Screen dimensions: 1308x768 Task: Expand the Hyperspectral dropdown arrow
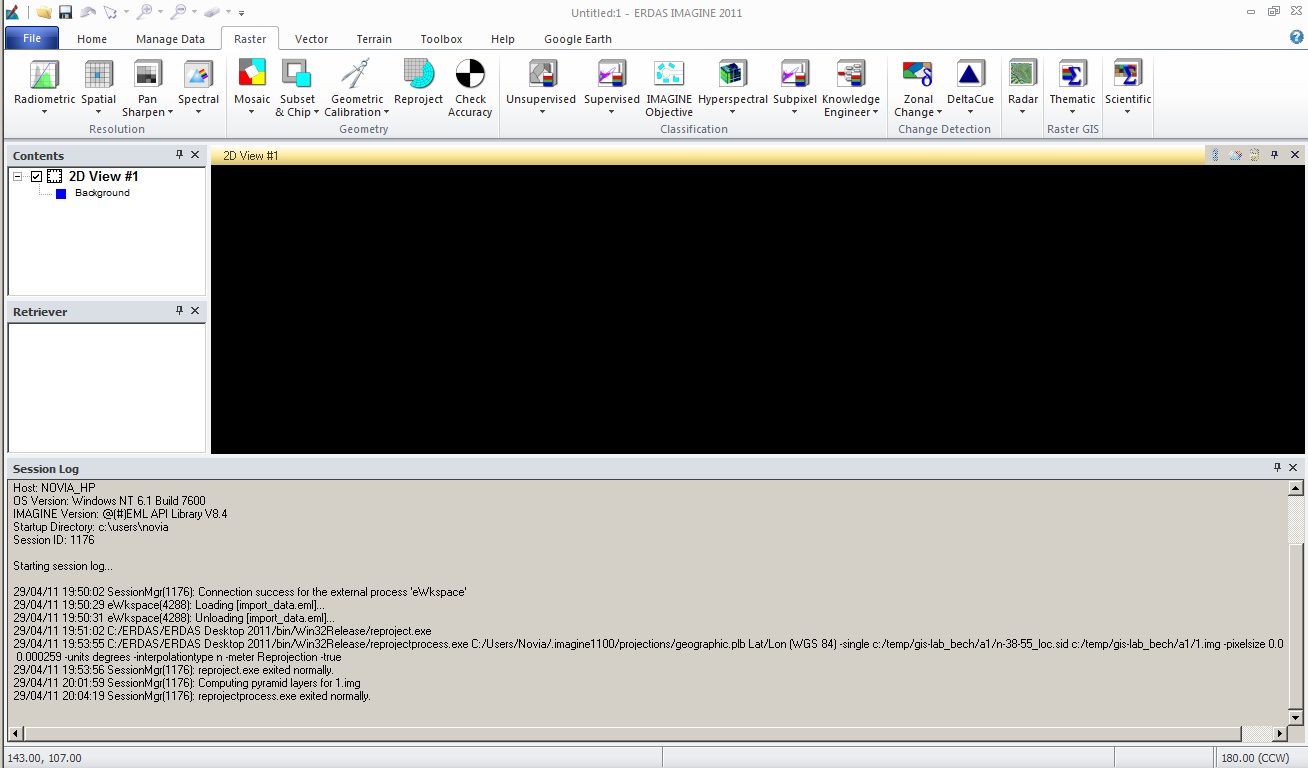tap(733, 112)
